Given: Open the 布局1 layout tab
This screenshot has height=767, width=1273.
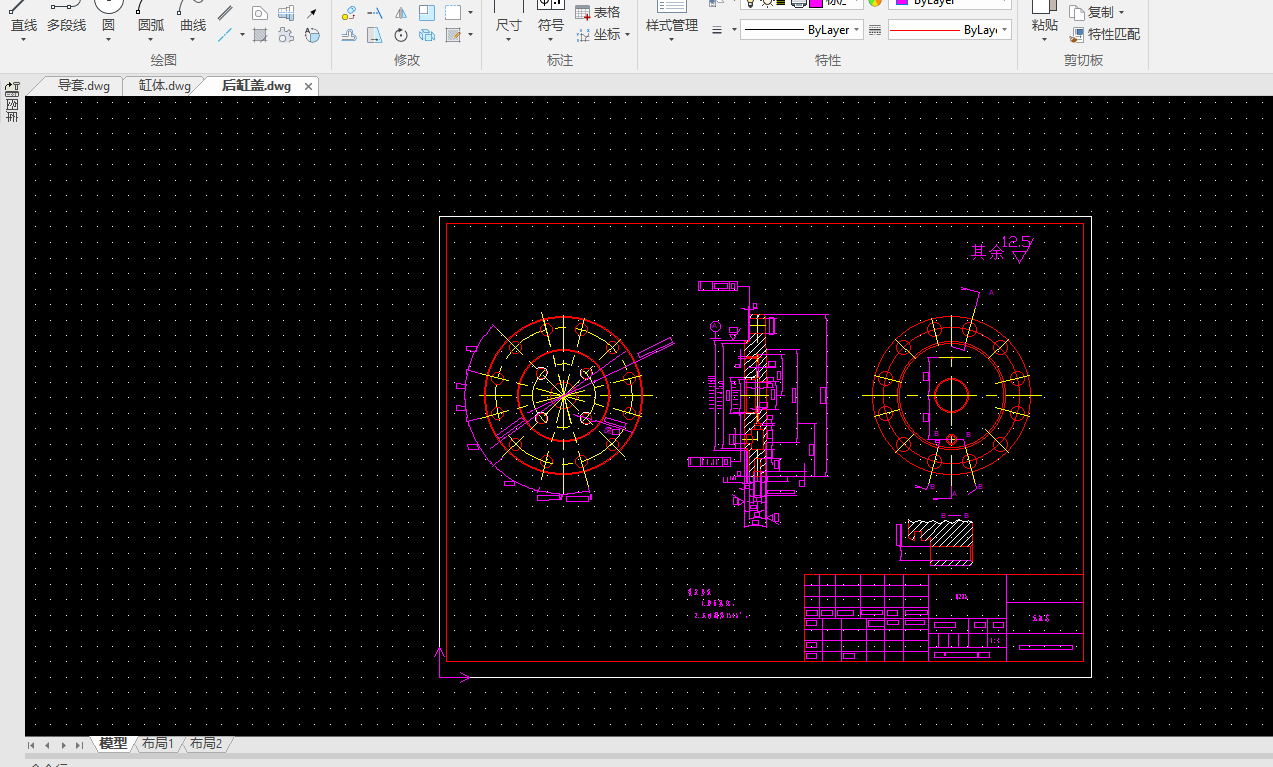Looking at the screenshot, I should click(x=157, y=744).
